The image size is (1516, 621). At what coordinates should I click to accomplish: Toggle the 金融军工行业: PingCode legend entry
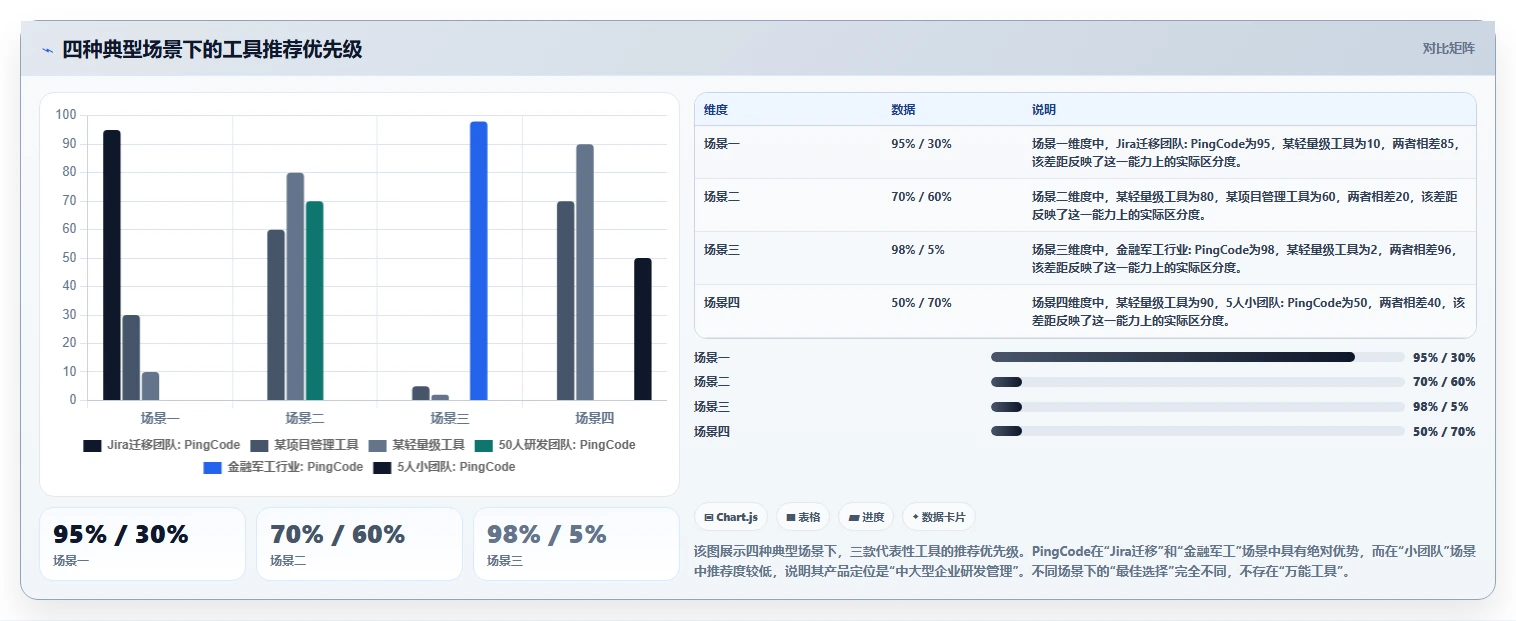coord(283,467)
